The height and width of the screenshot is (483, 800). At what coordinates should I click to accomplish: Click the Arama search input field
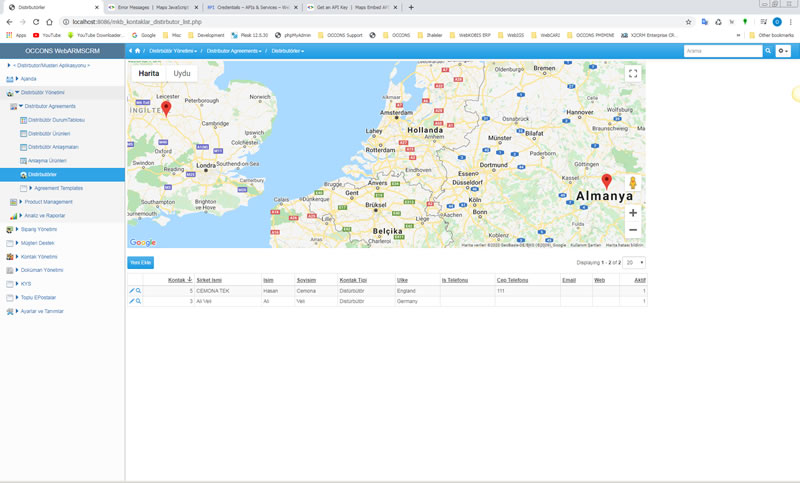(x=723, y=50)
